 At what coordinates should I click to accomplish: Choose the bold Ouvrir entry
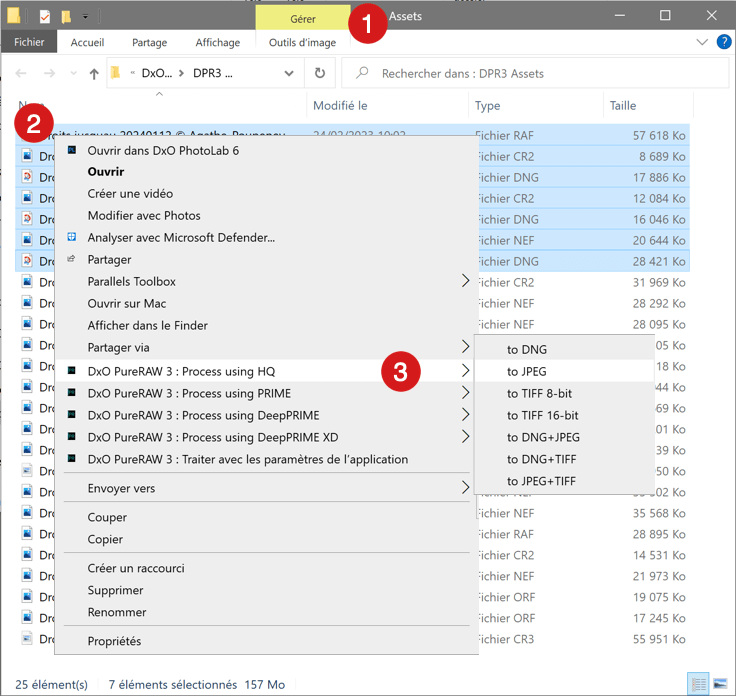106,172
